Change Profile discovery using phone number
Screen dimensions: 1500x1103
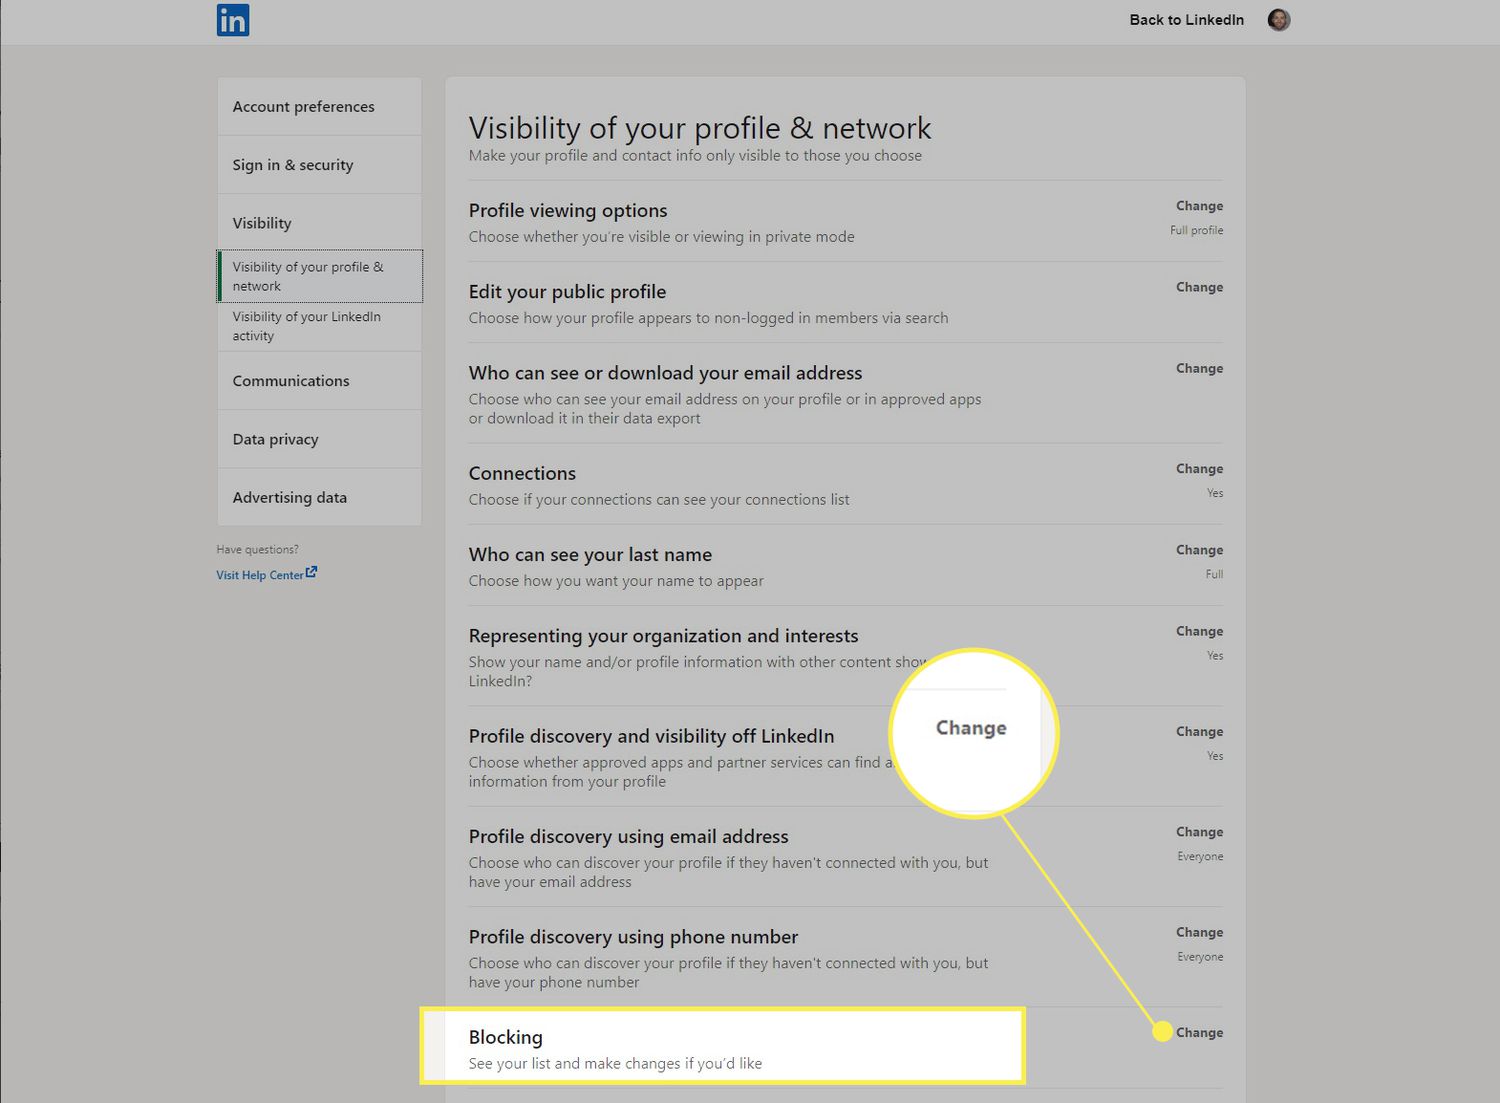(x=1199, y=932)
